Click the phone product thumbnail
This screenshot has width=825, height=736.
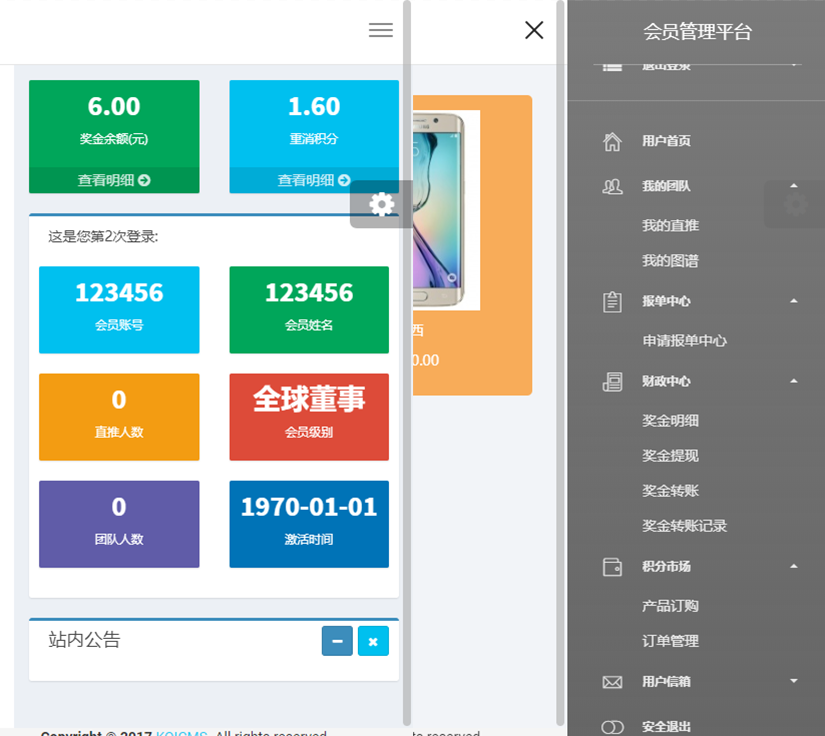pos(446,210)
